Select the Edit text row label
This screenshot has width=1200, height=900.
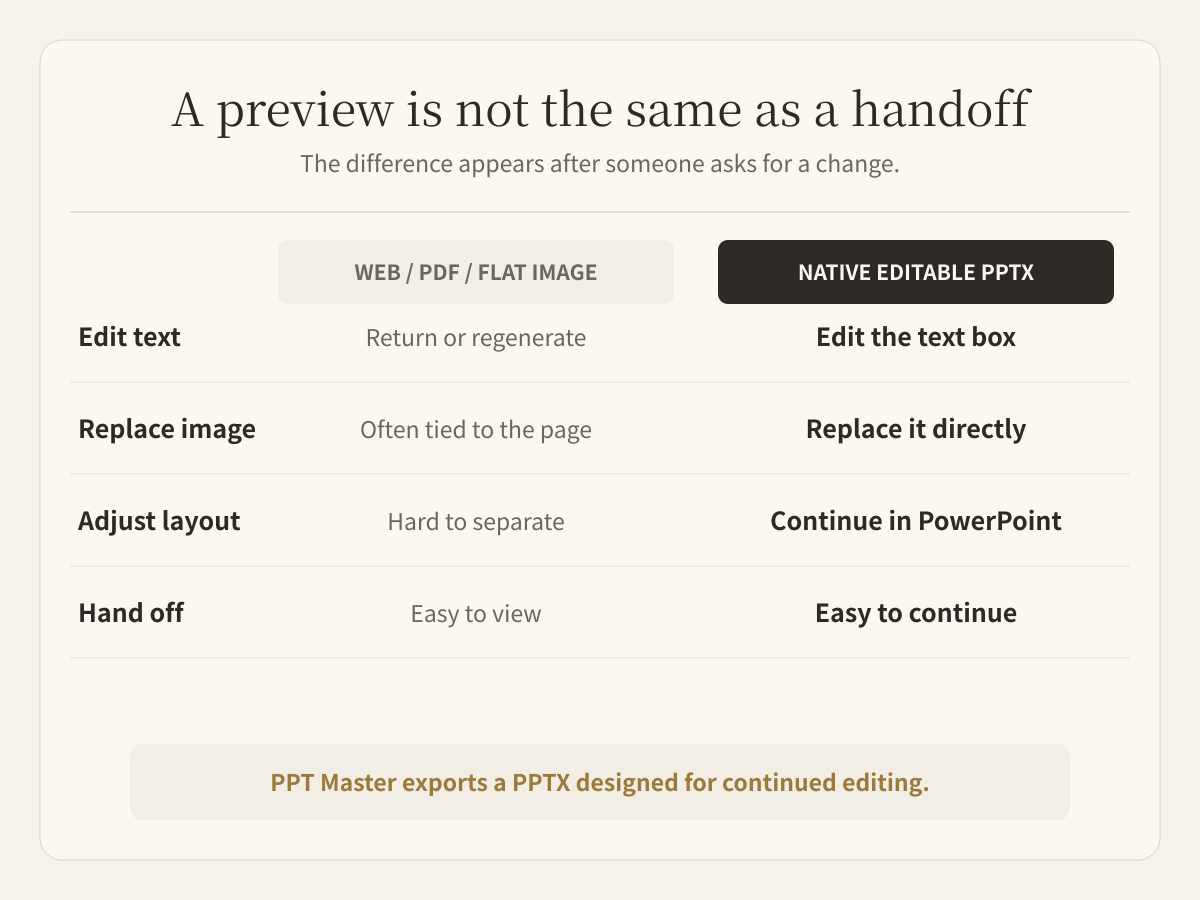(129, 337)
